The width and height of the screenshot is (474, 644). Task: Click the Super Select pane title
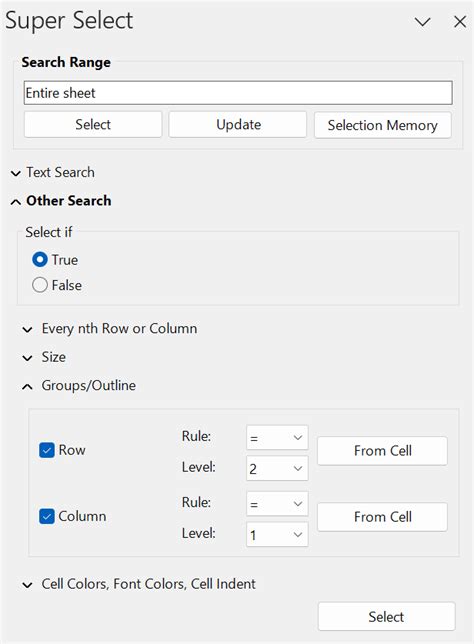point(69,21)
